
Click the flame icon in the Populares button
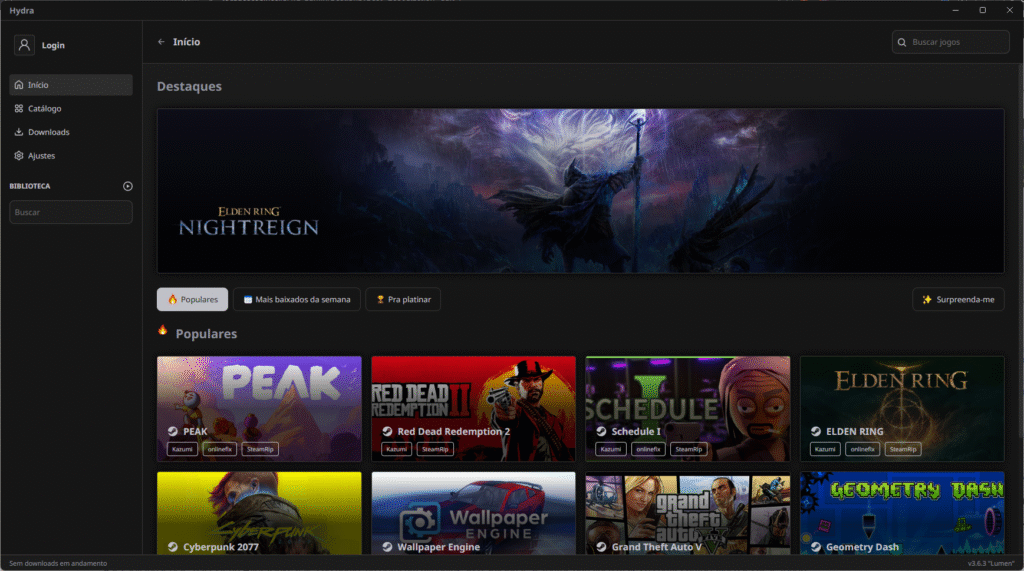point(172,299)
